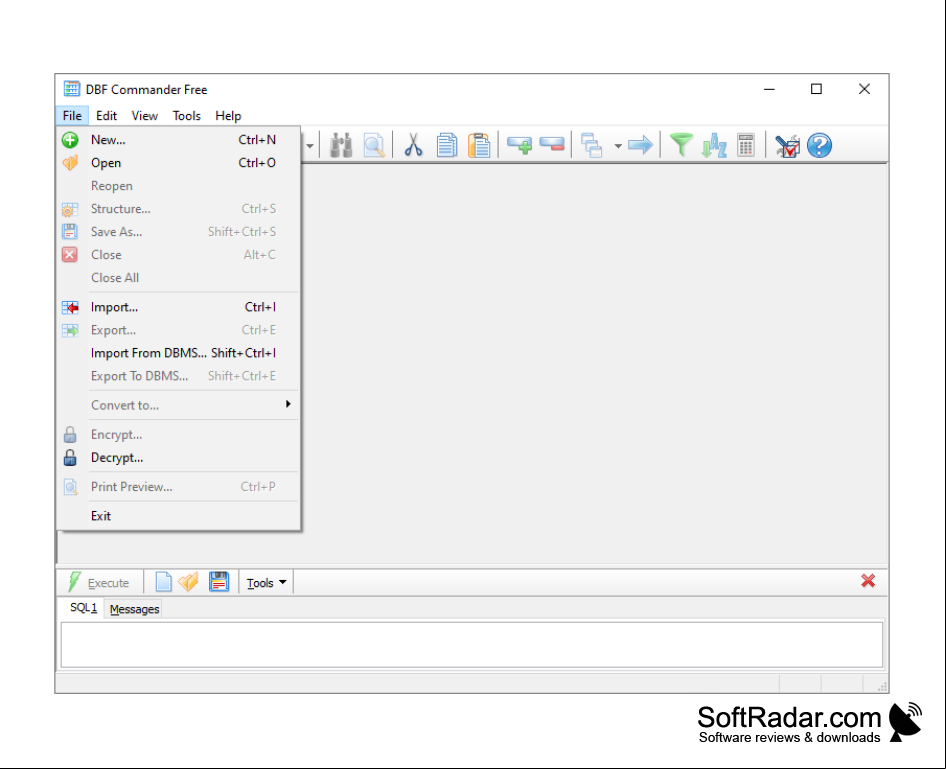The height and width of the screenshot is (769, 946).
Task: Open the SQL panel Tools dropdown
Action: (266, 583)
